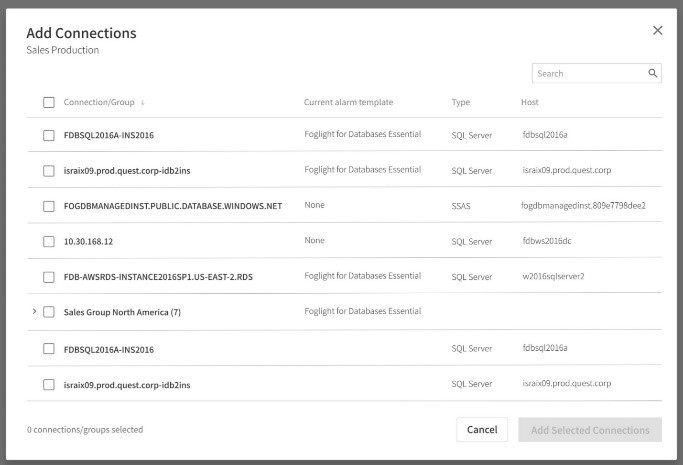
Task: Sort by the Current alarm template column
Action: point(348,102)
